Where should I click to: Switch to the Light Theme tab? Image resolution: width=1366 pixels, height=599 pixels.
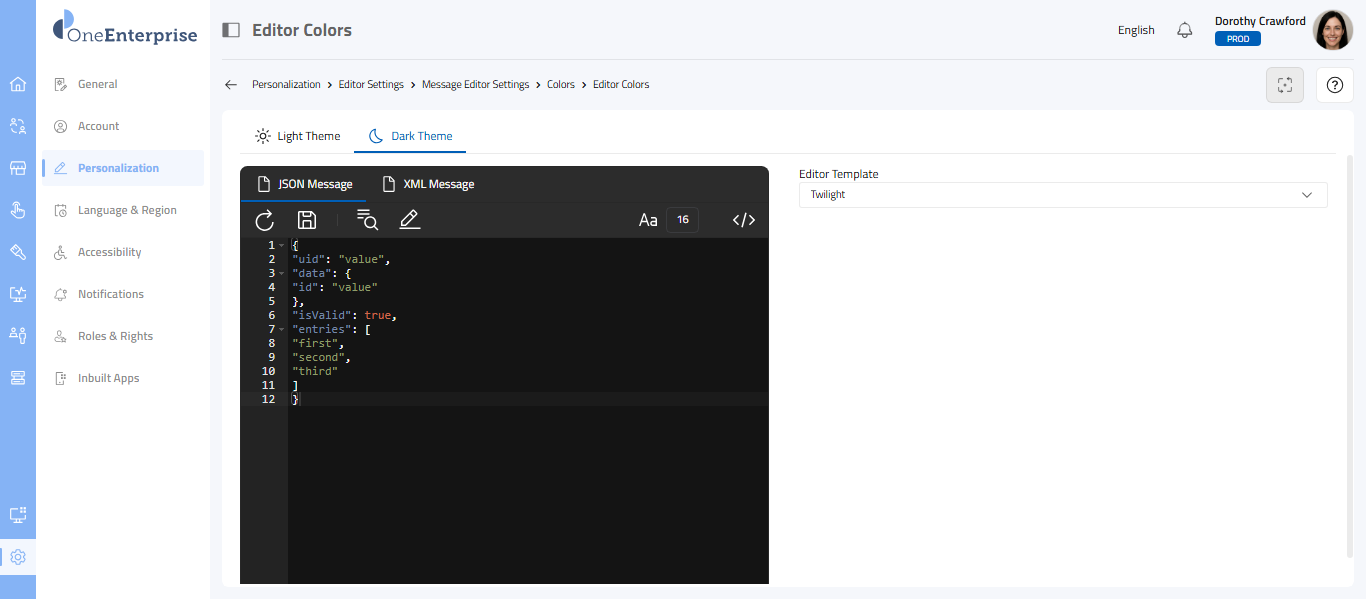coord(298,136)
